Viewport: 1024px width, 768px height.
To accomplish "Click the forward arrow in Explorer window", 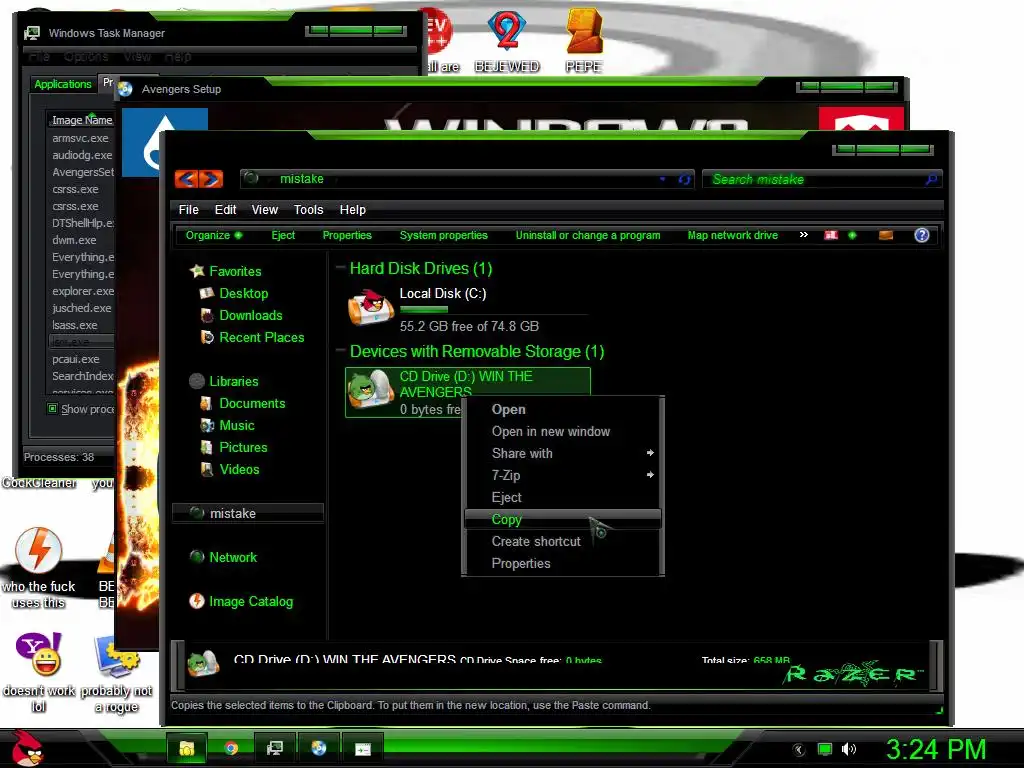I will click(x=212, y=179).
